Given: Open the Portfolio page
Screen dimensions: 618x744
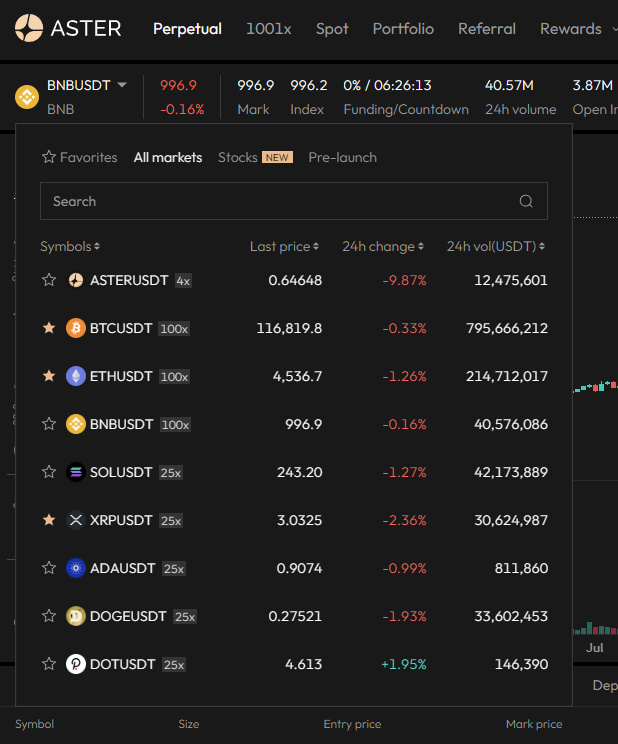Looking at the screenshot, I should click(403, 29).
